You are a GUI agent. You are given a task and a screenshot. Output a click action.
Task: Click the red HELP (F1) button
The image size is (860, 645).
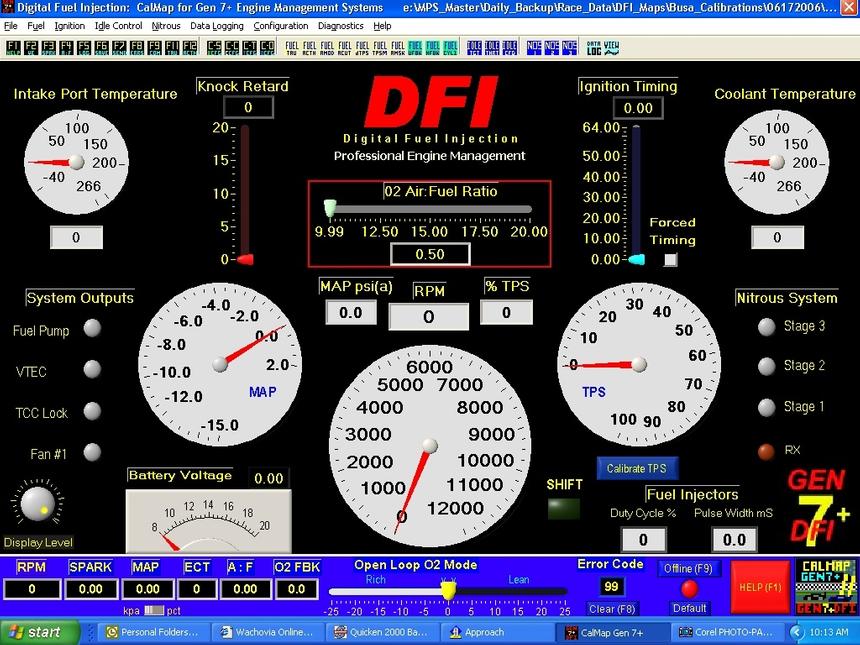[760, 587]
